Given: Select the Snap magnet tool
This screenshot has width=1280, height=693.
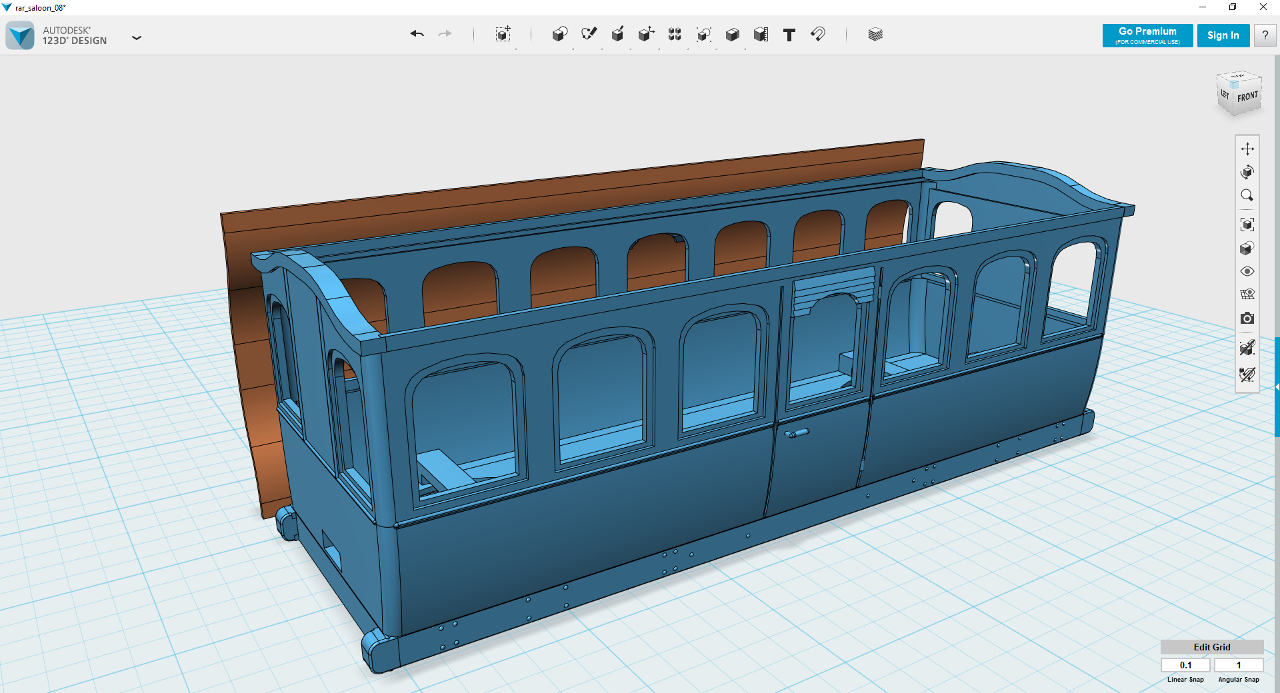Looking at the screenshot, I should (x=818, y=34).
